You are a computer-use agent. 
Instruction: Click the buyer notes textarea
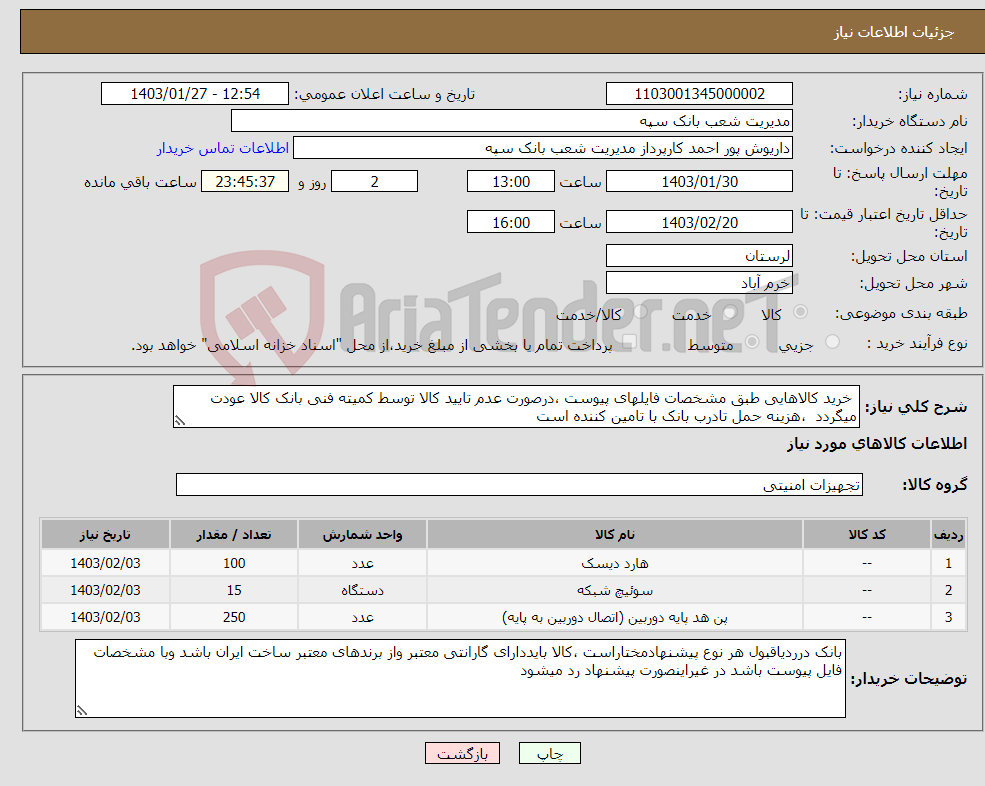point(460,679)
